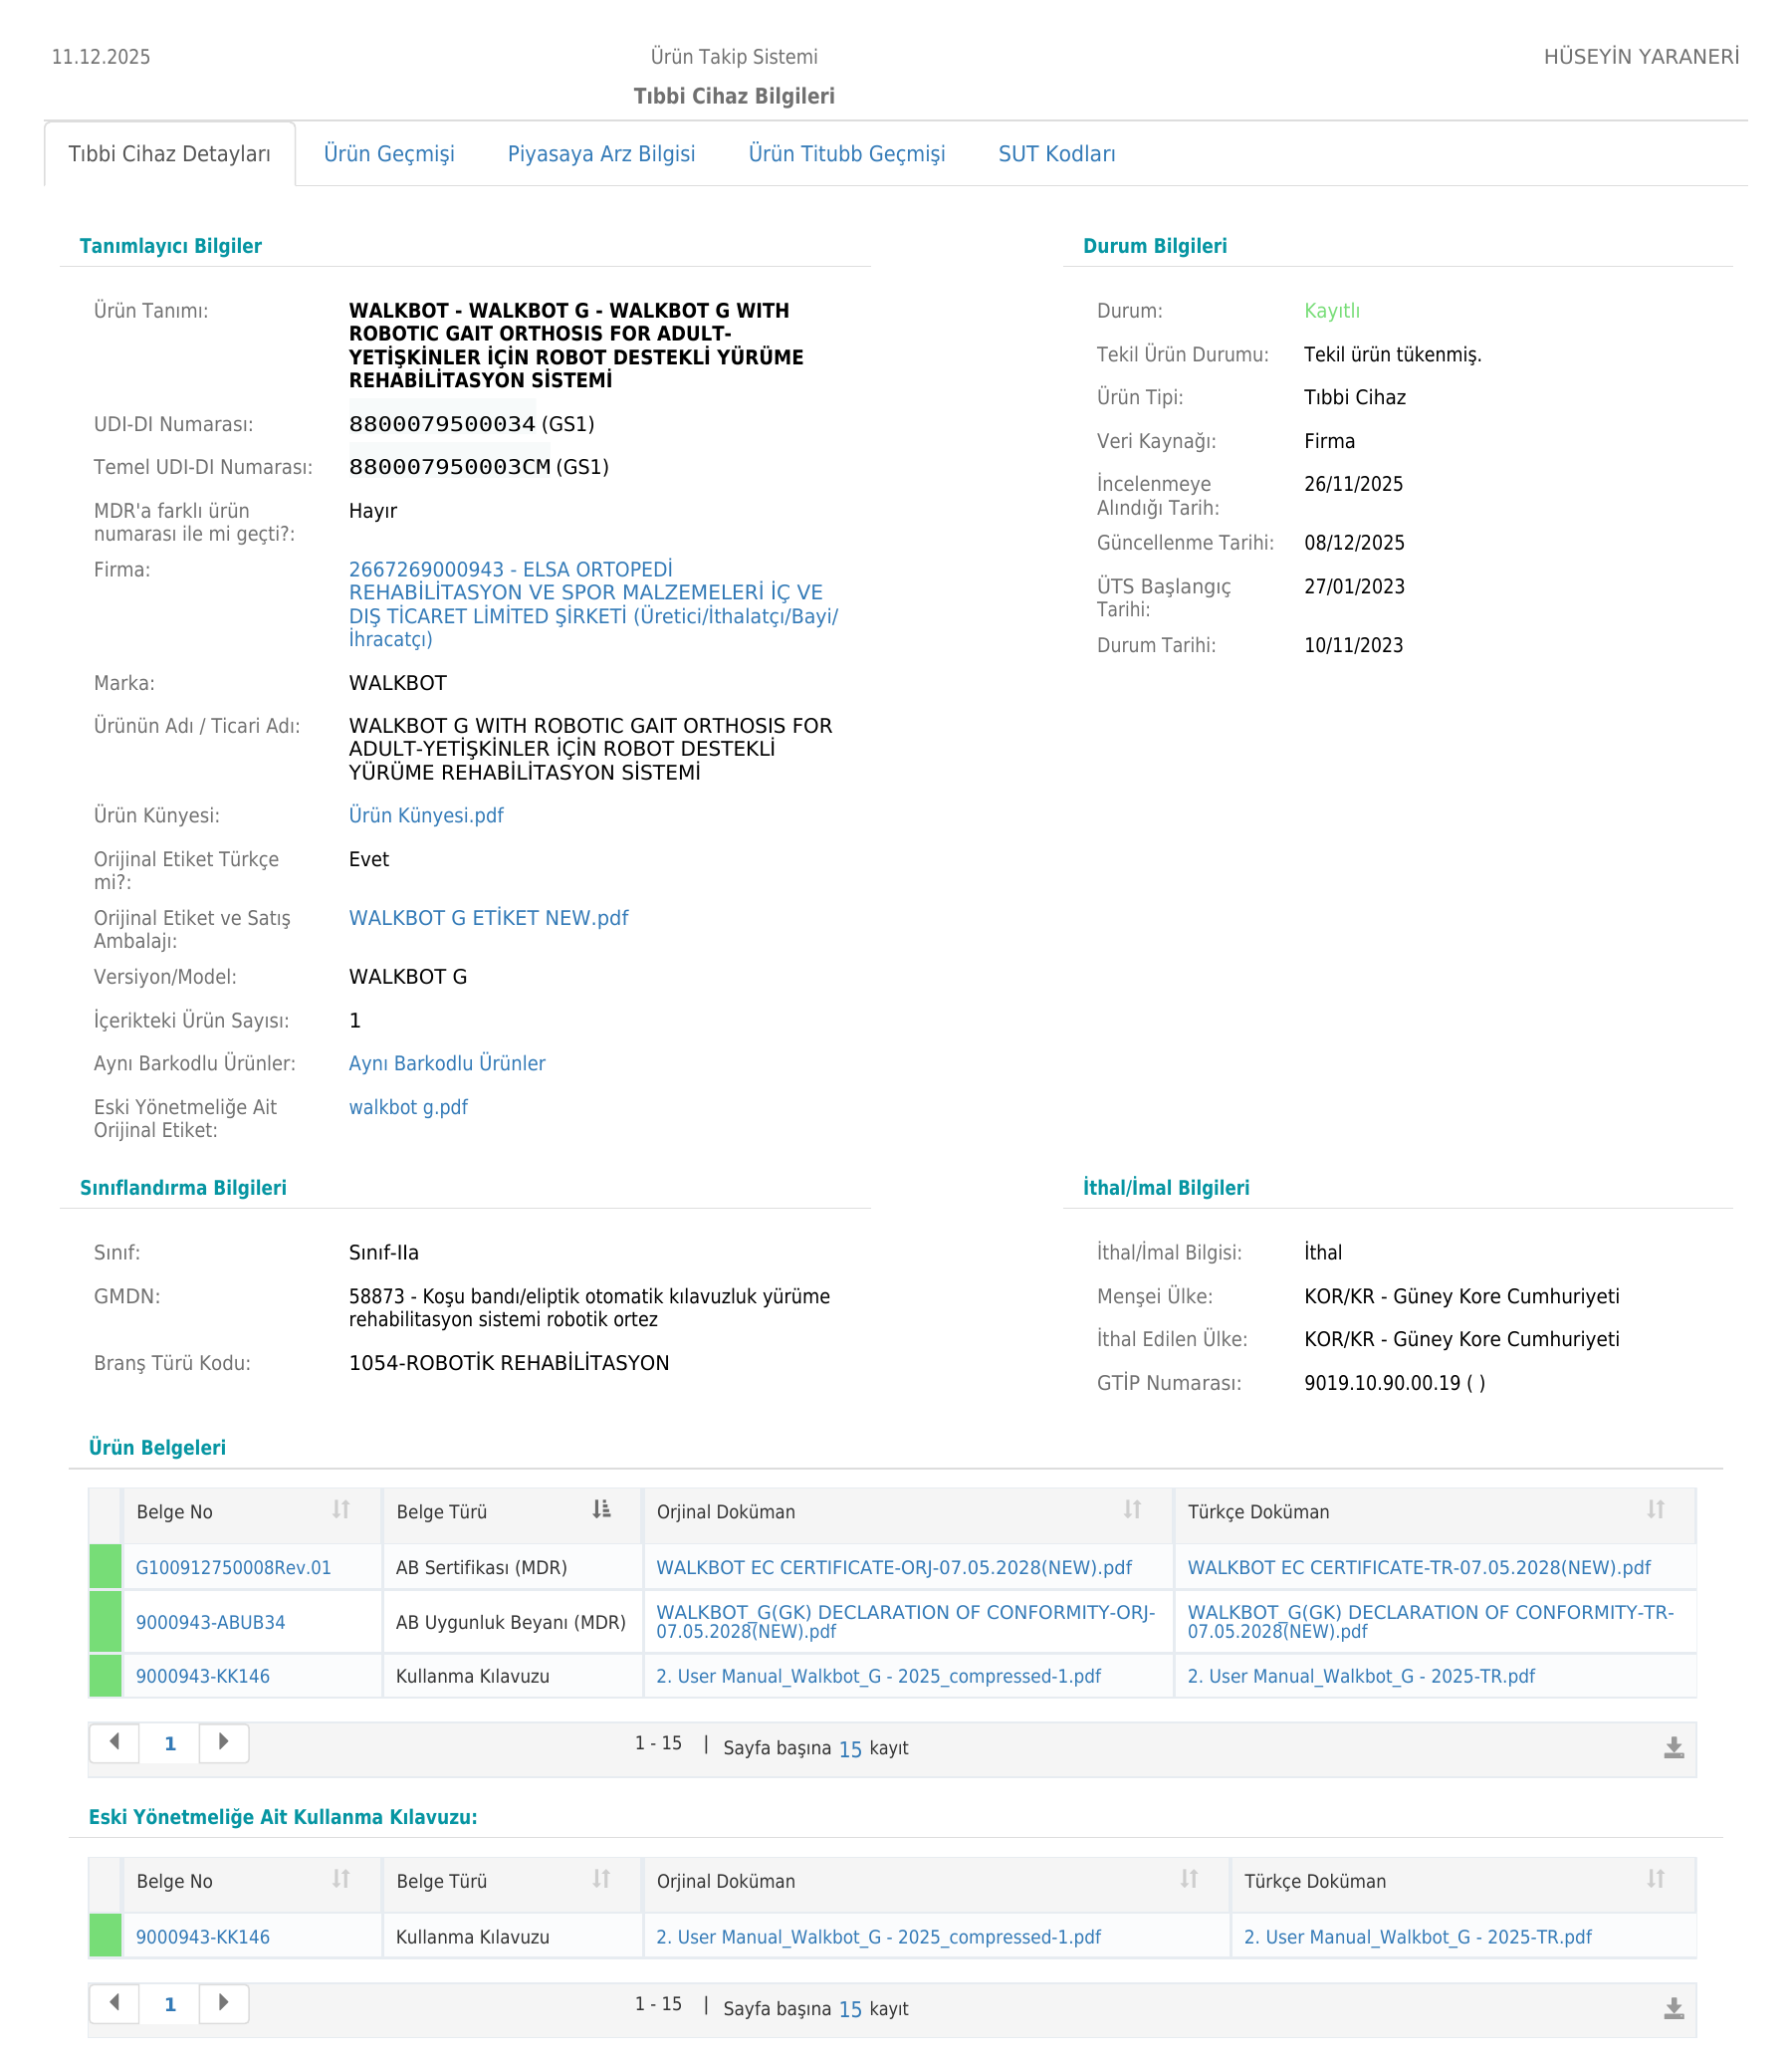Image resolution: width=1792 pixels, height=2059 pixels.
Task: Go to next page in Eski Yönetmeliğe table
Action: click(x=224, y=2004)
